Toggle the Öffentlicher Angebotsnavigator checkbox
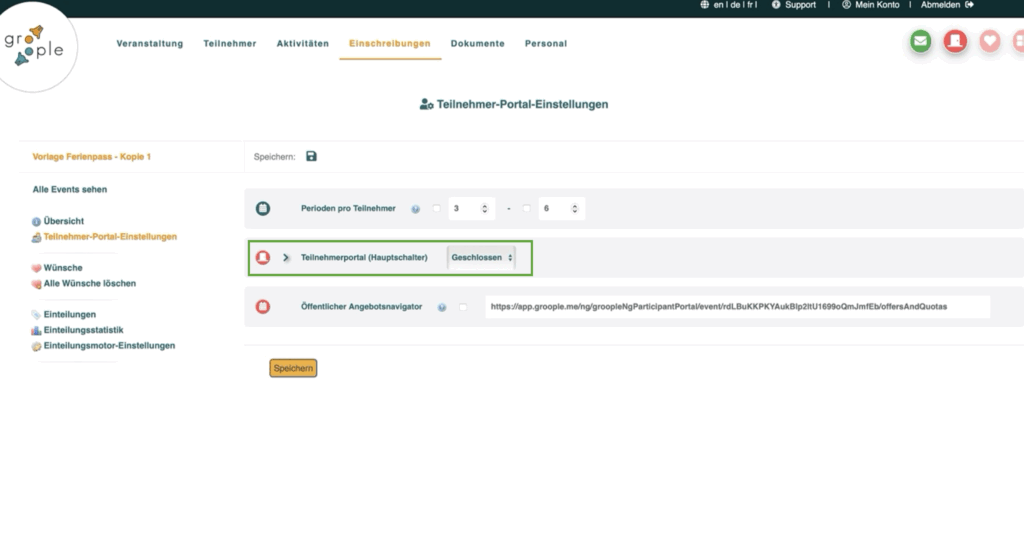This screenshot has height=547, width=1024. 463,307
